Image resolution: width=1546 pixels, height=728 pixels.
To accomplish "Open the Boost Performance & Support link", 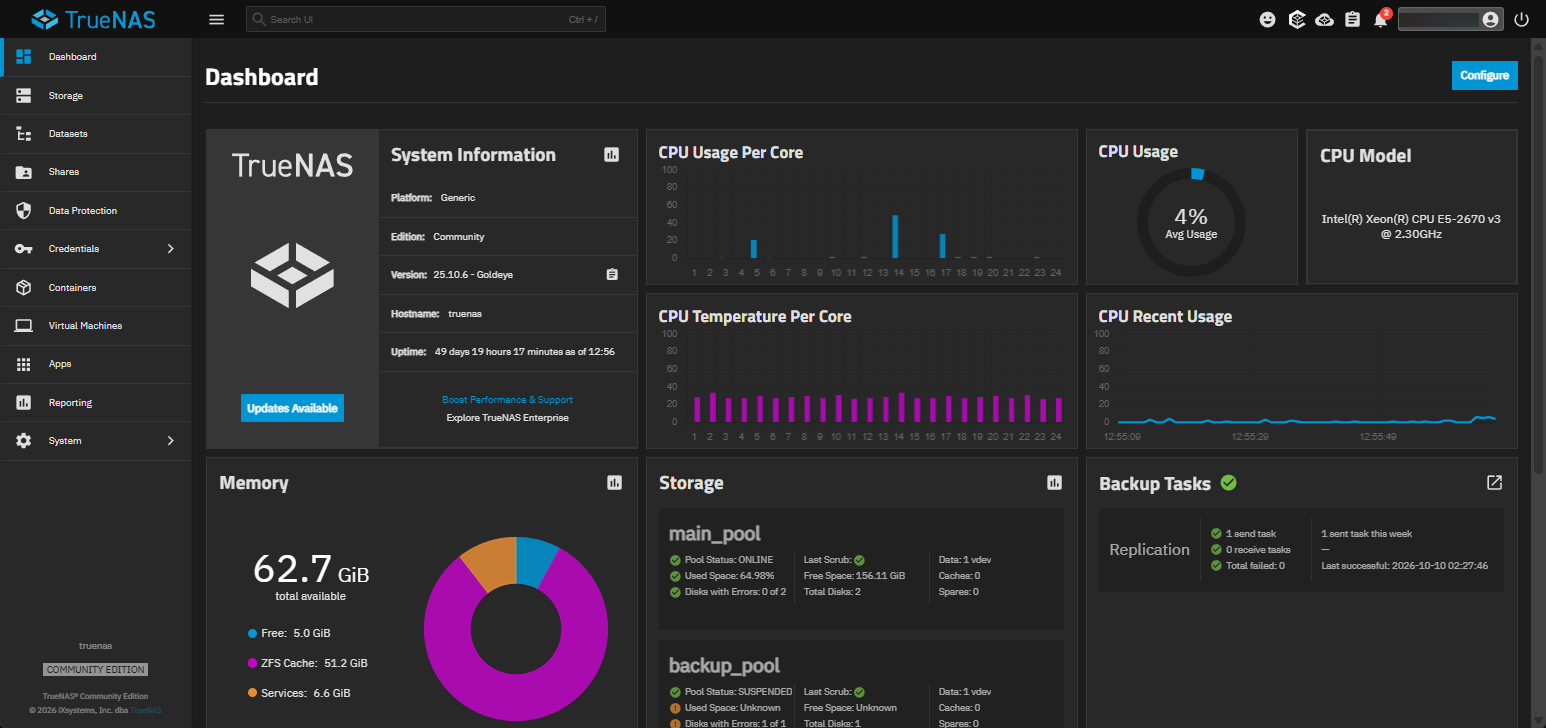I will click(x=508, y=399).
